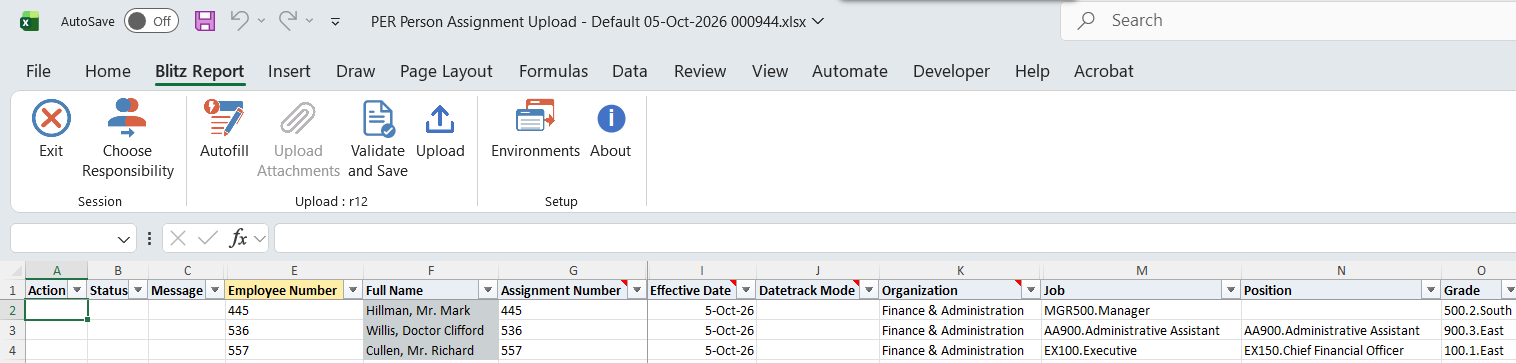Switch to the Automate tab
The height and width of the screenshot is (363, 1516).
850,71
